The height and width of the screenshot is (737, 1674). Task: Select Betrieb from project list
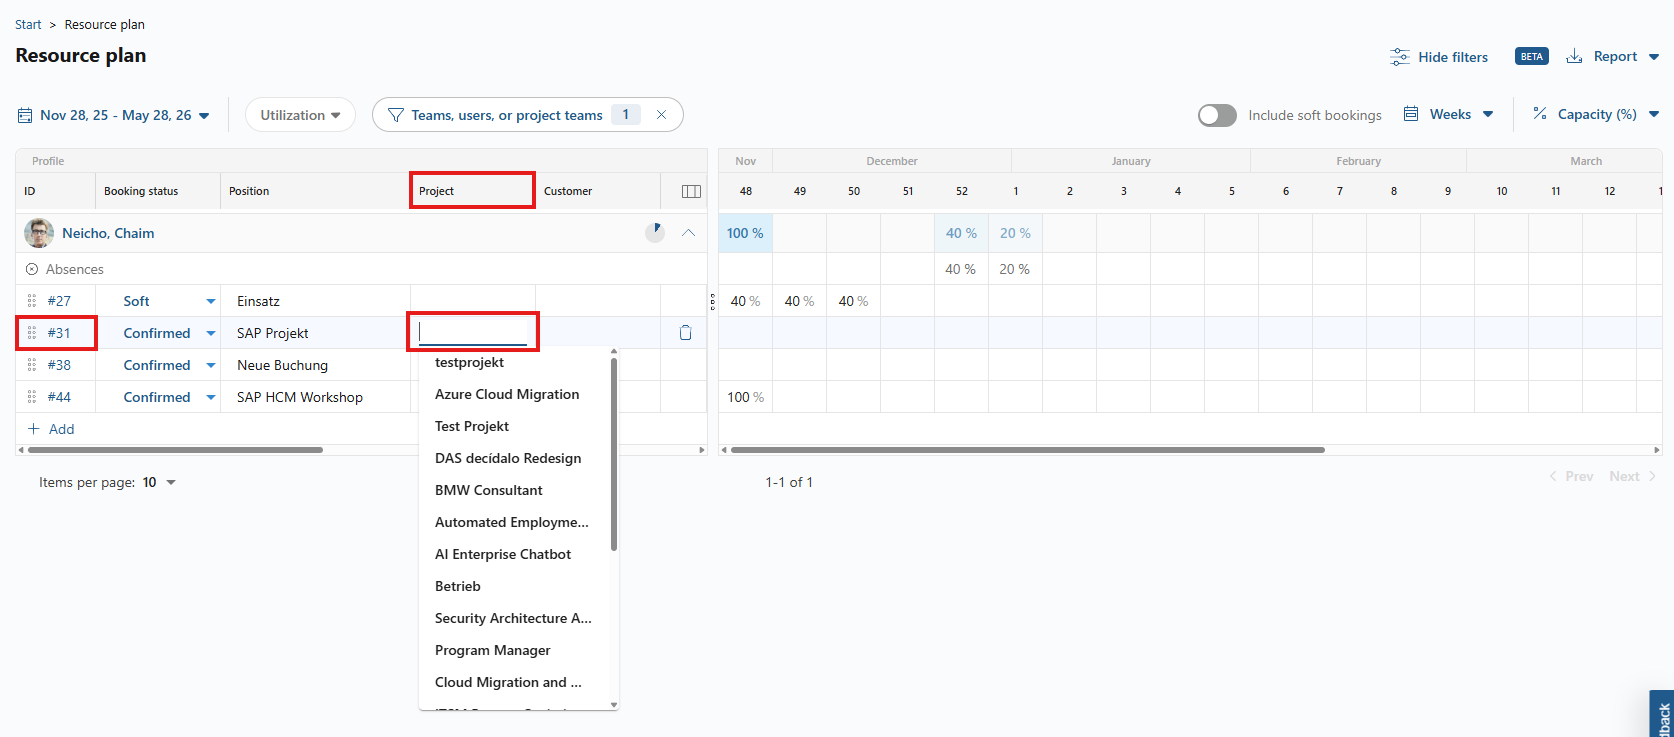[x=514, y=586]
